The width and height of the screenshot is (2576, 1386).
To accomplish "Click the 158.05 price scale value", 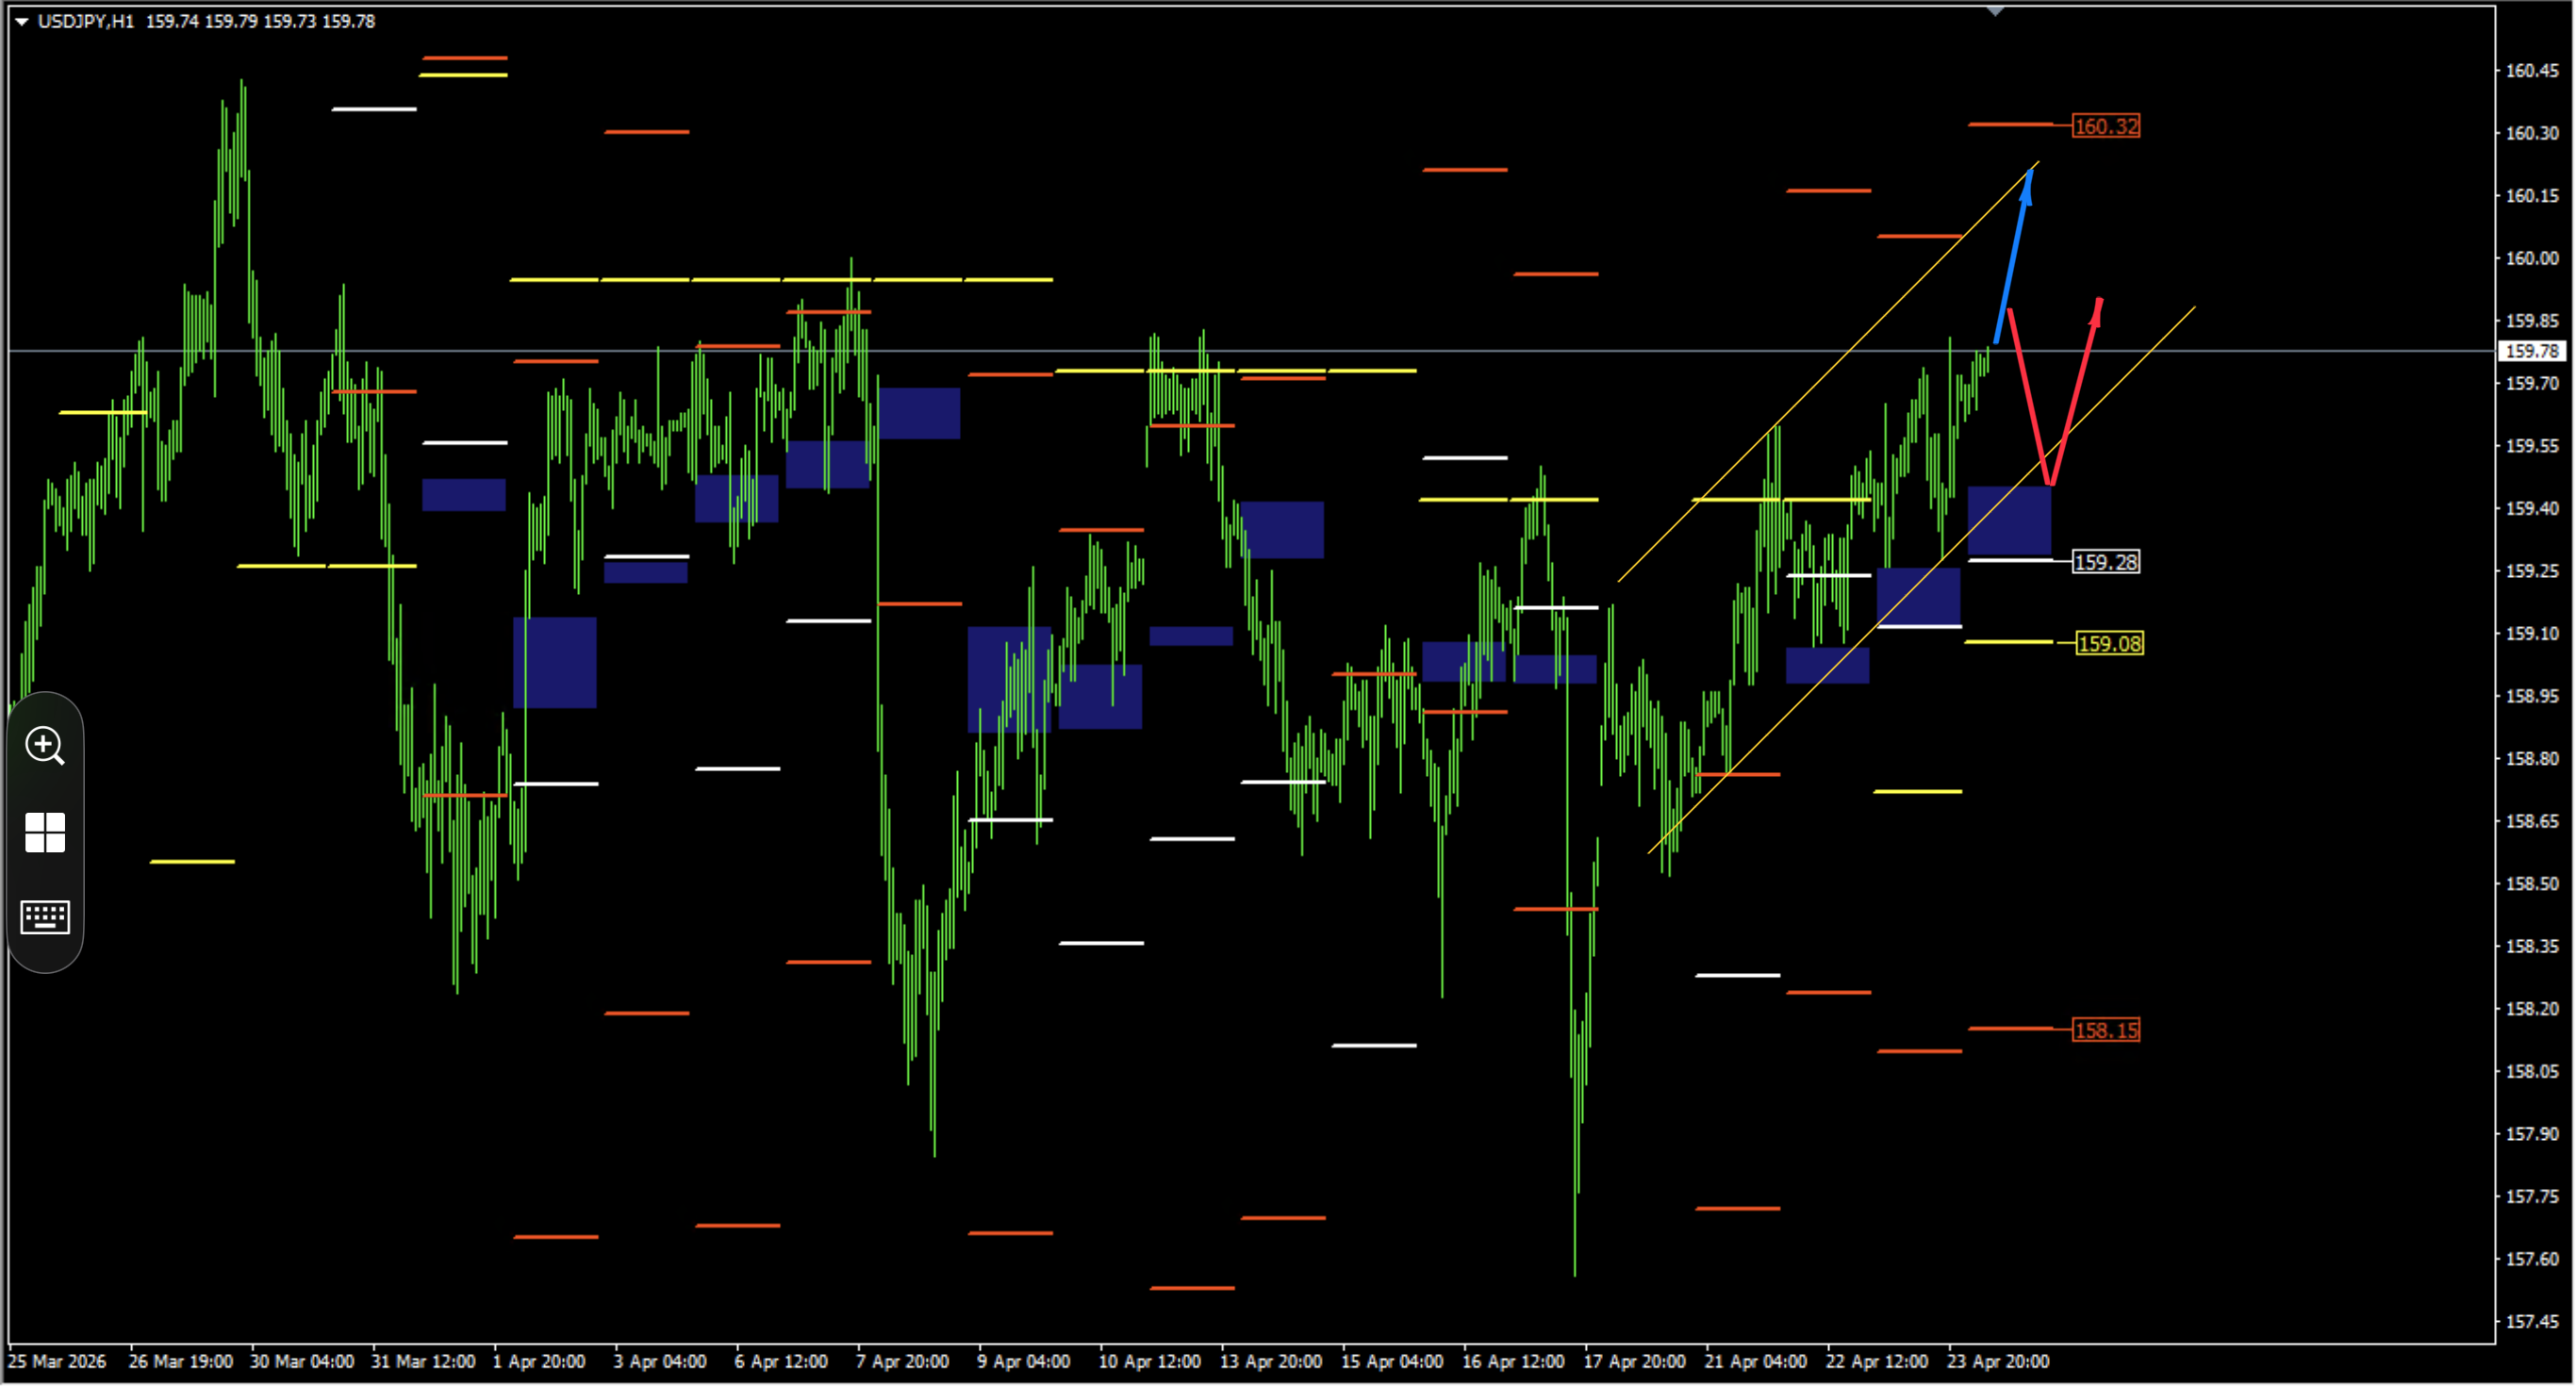I will pos(2532,1071).
